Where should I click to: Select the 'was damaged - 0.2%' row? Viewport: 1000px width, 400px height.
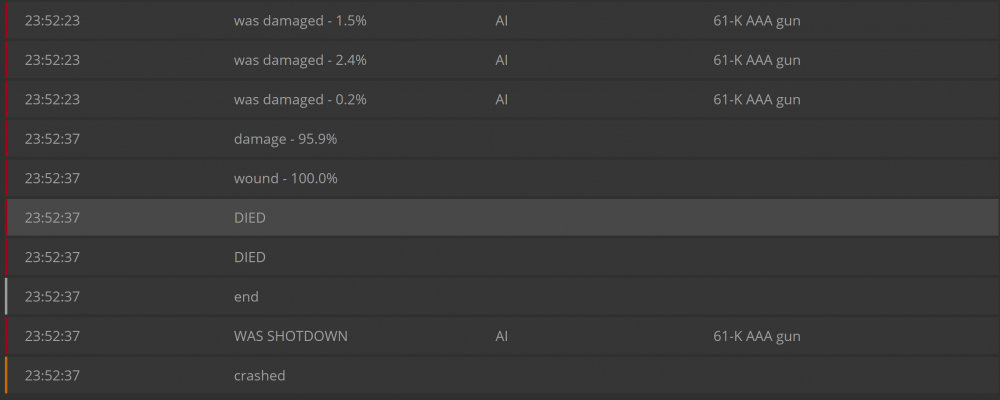(300, 100)
